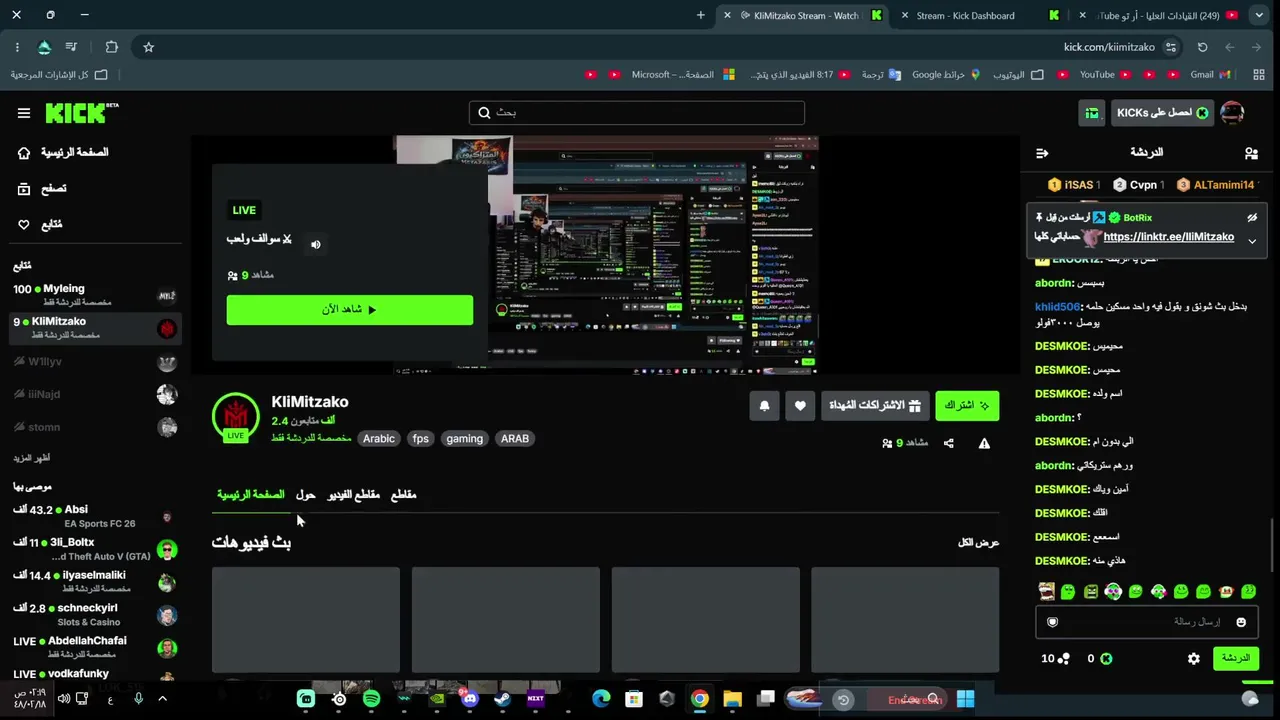Open recommended channel AbdellahChafai
The height and width of the screenshot is (720, 1280).
tap(95, 647)
